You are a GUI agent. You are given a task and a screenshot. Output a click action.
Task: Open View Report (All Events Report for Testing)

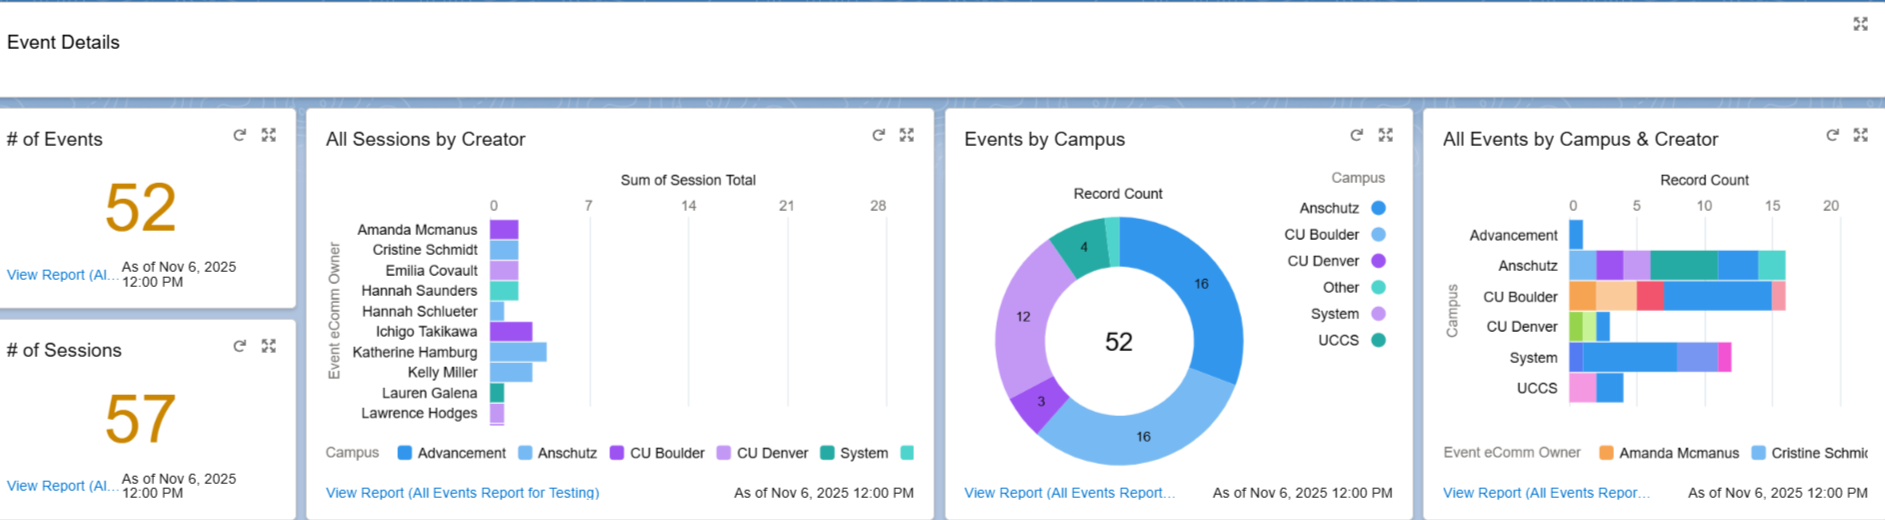(x=462, y=493)
